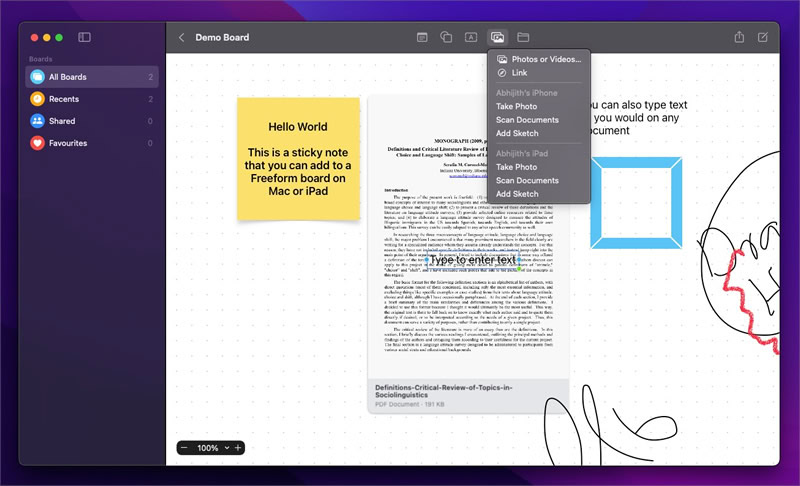Zoom out with the minus button

[x=184, y=448]
